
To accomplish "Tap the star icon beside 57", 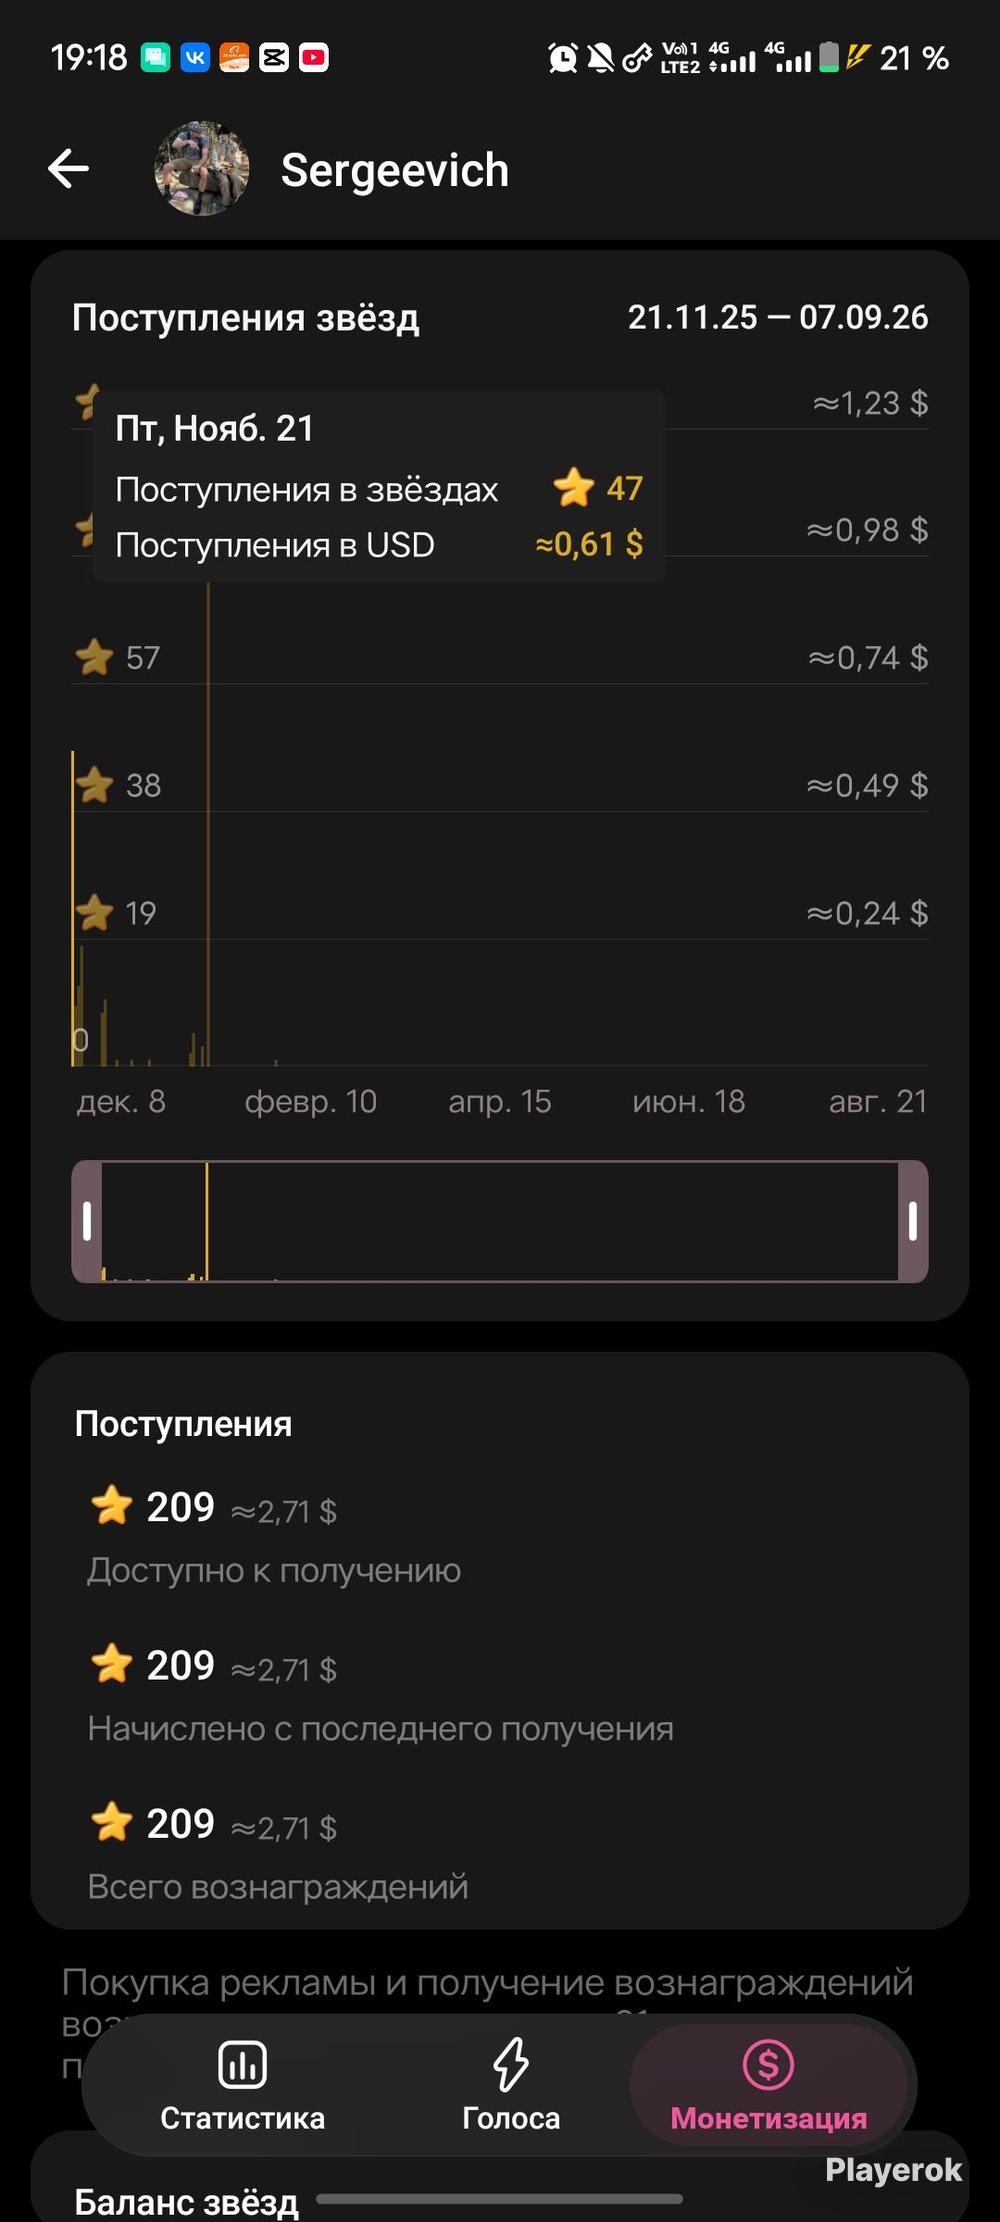I will 95,657.
